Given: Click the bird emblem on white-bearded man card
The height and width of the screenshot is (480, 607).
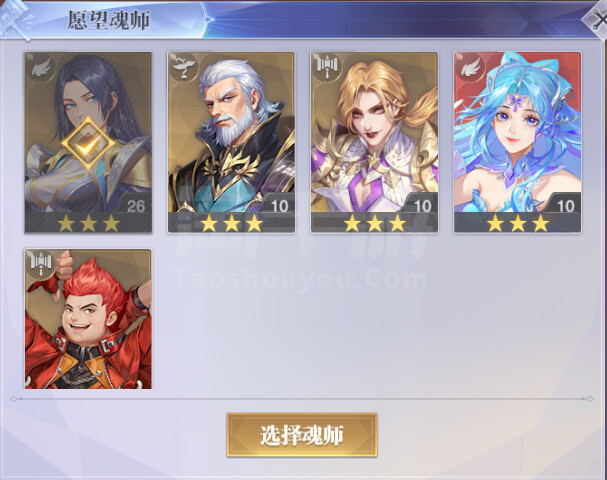Looking at the screenshot, I should click(184, 68).
